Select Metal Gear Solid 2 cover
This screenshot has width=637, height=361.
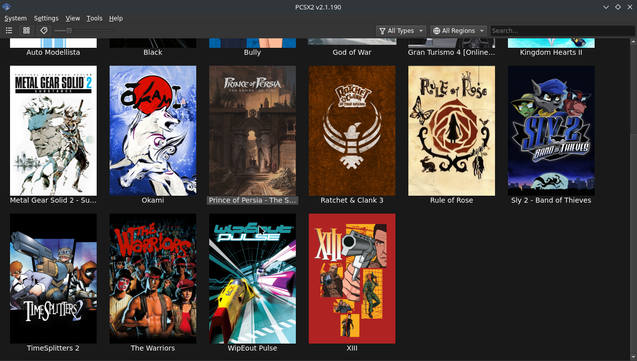53,131
